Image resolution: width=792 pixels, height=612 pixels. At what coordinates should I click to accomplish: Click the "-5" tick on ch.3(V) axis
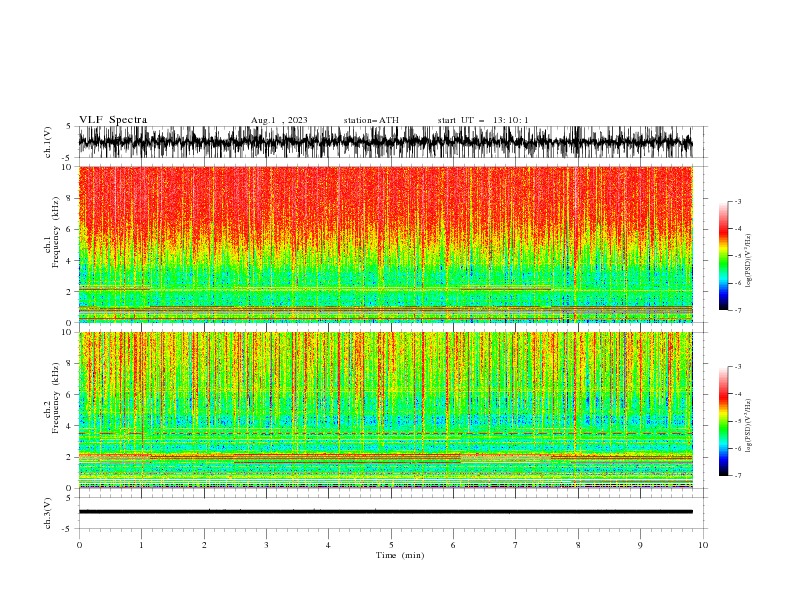click(67, 529)
